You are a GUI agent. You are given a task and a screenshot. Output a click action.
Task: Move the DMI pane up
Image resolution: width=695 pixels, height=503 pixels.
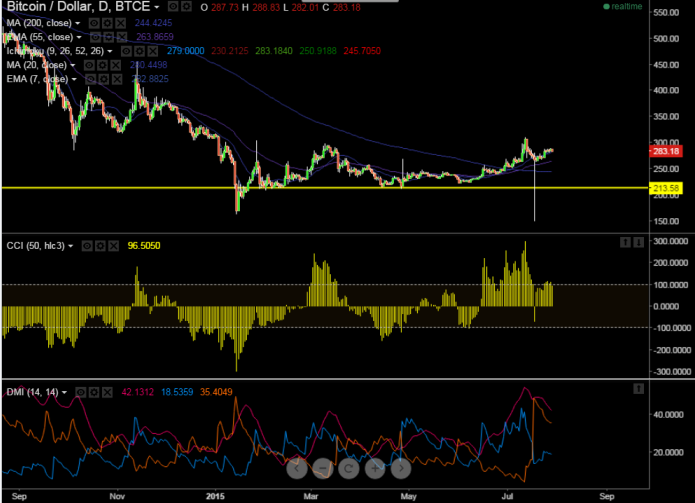point(638,389)
